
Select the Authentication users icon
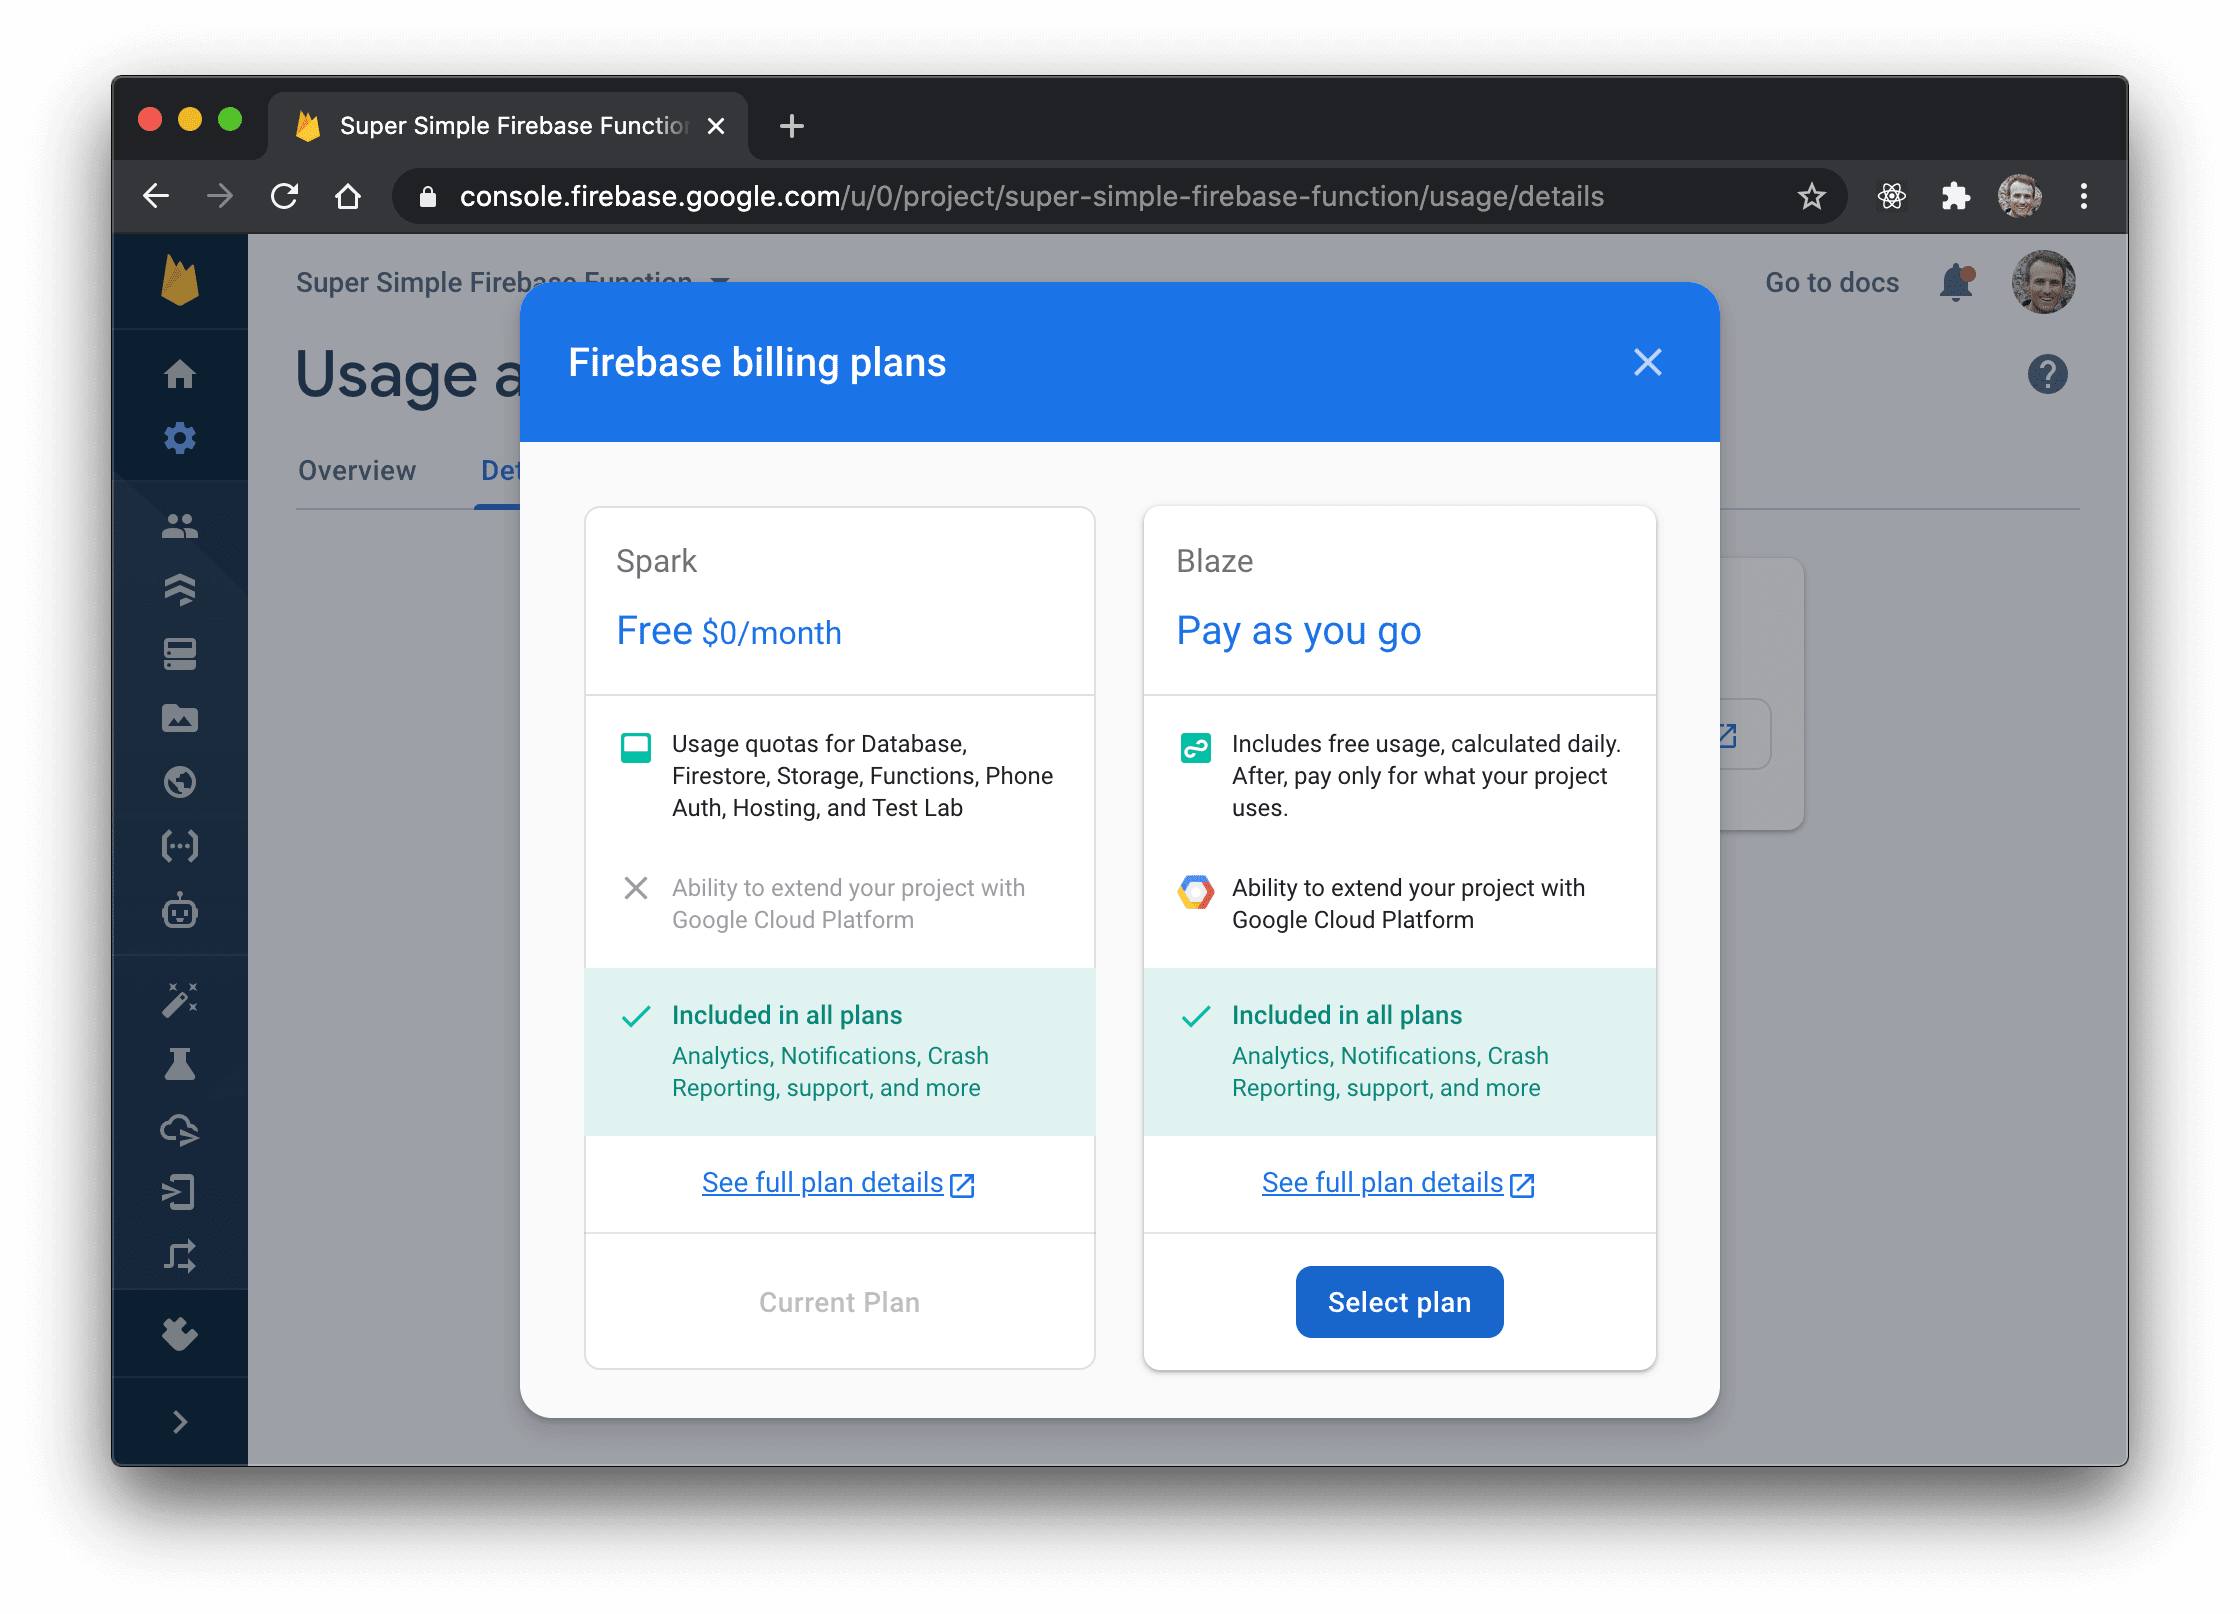click(x=181, y=527)
